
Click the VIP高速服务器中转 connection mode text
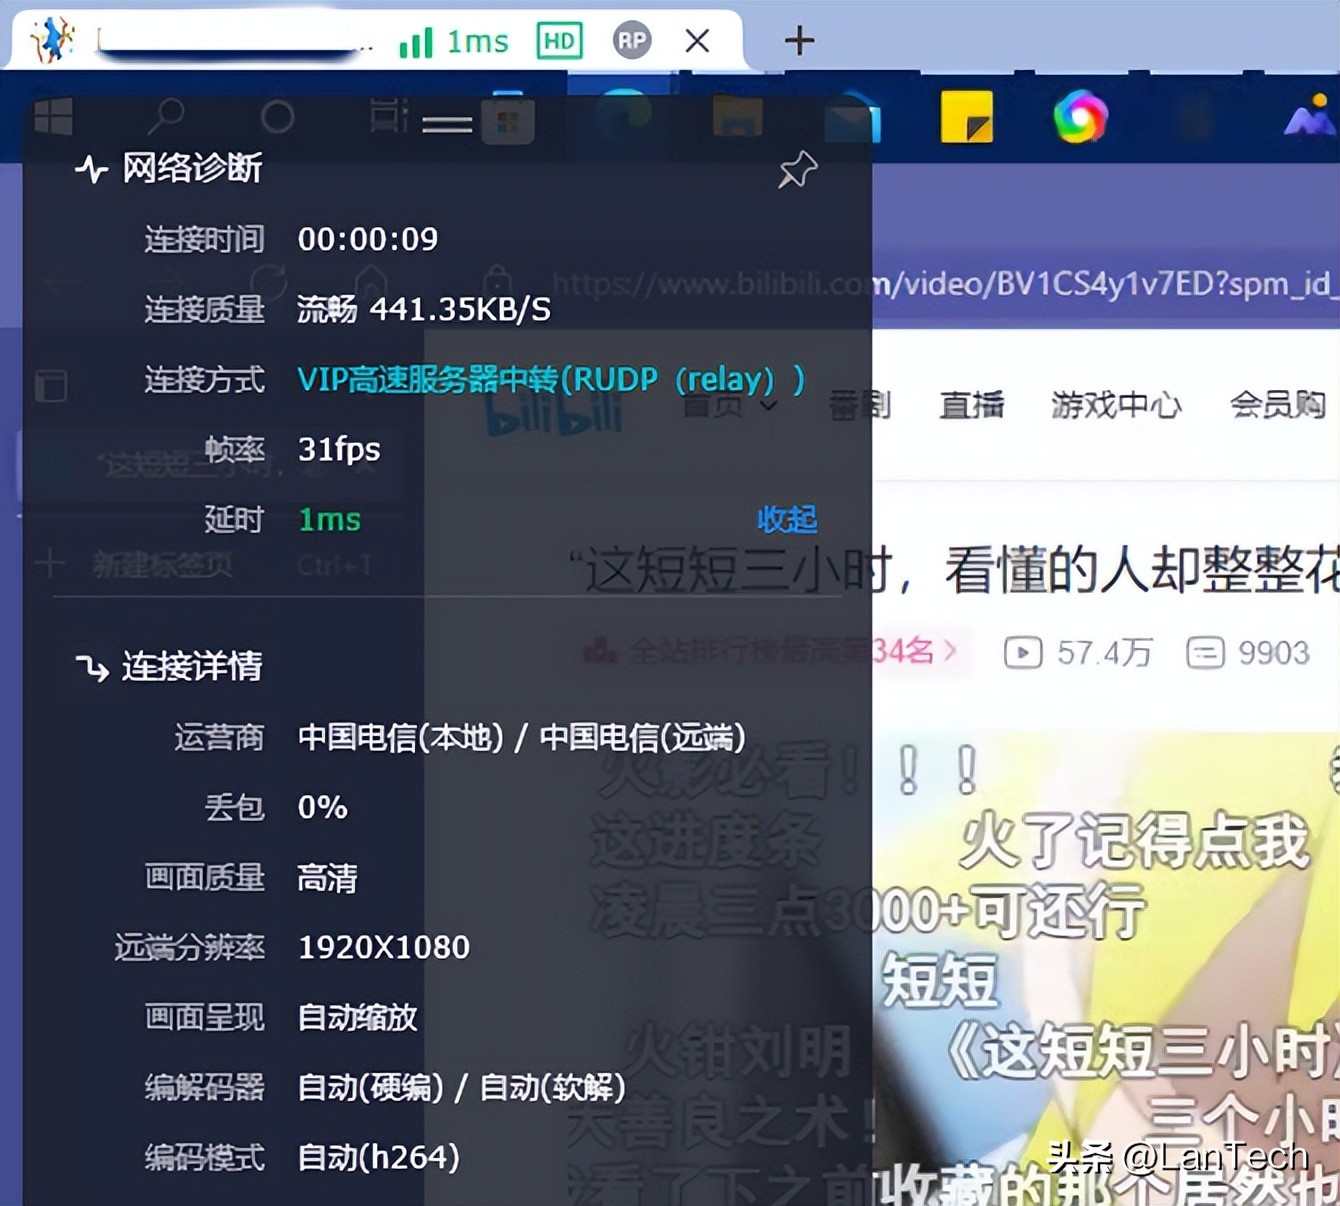tap(551, 379)
